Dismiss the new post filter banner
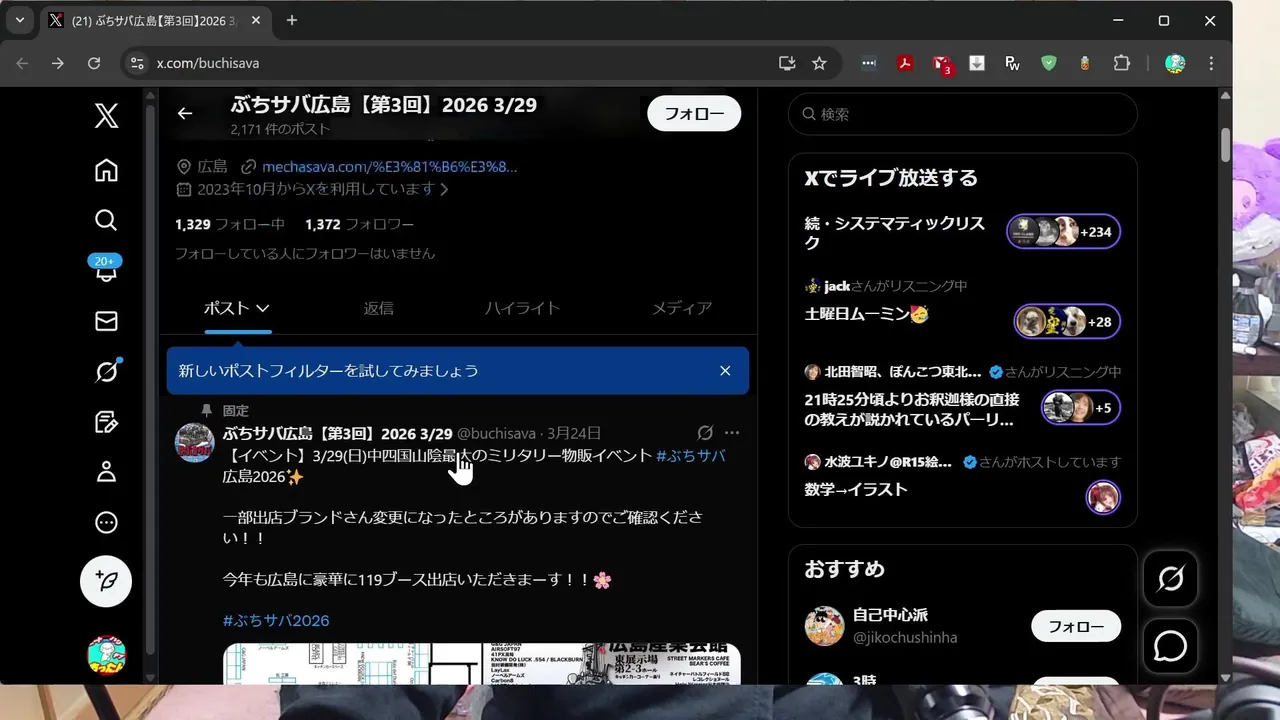1280x720 pixels. 725,371
